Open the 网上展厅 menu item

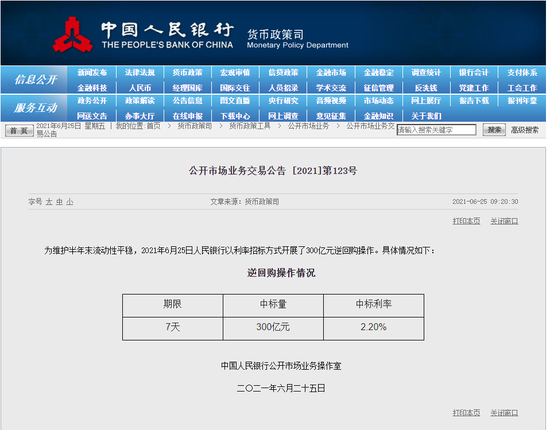pyautogui.click(x=426, y=101)
